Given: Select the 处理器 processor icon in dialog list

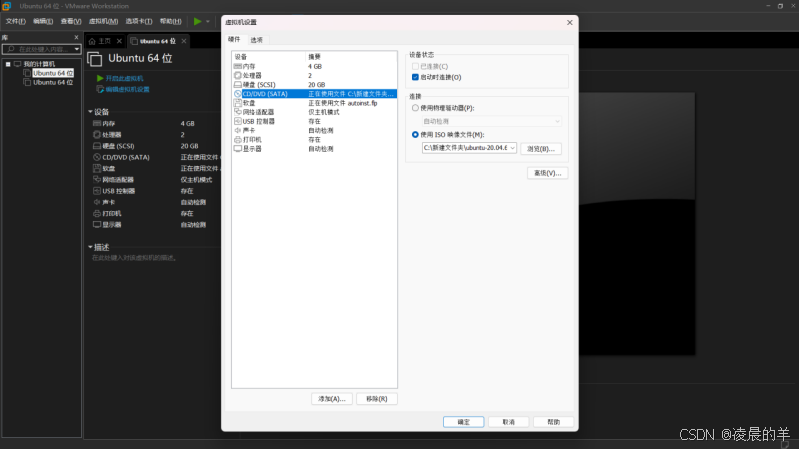Looking at the screenshot, I should point(237,75).
